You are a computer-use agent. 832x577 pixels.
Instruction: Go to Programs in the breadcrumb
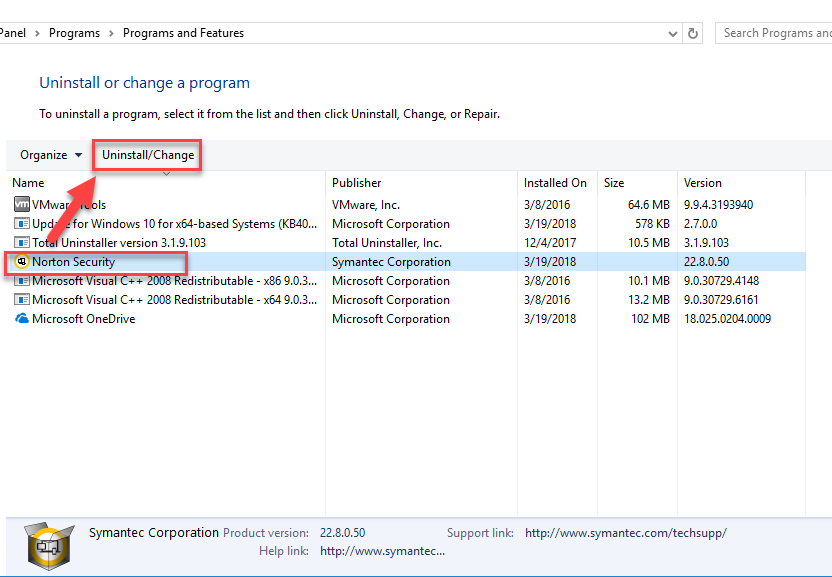tap(74, 33)
